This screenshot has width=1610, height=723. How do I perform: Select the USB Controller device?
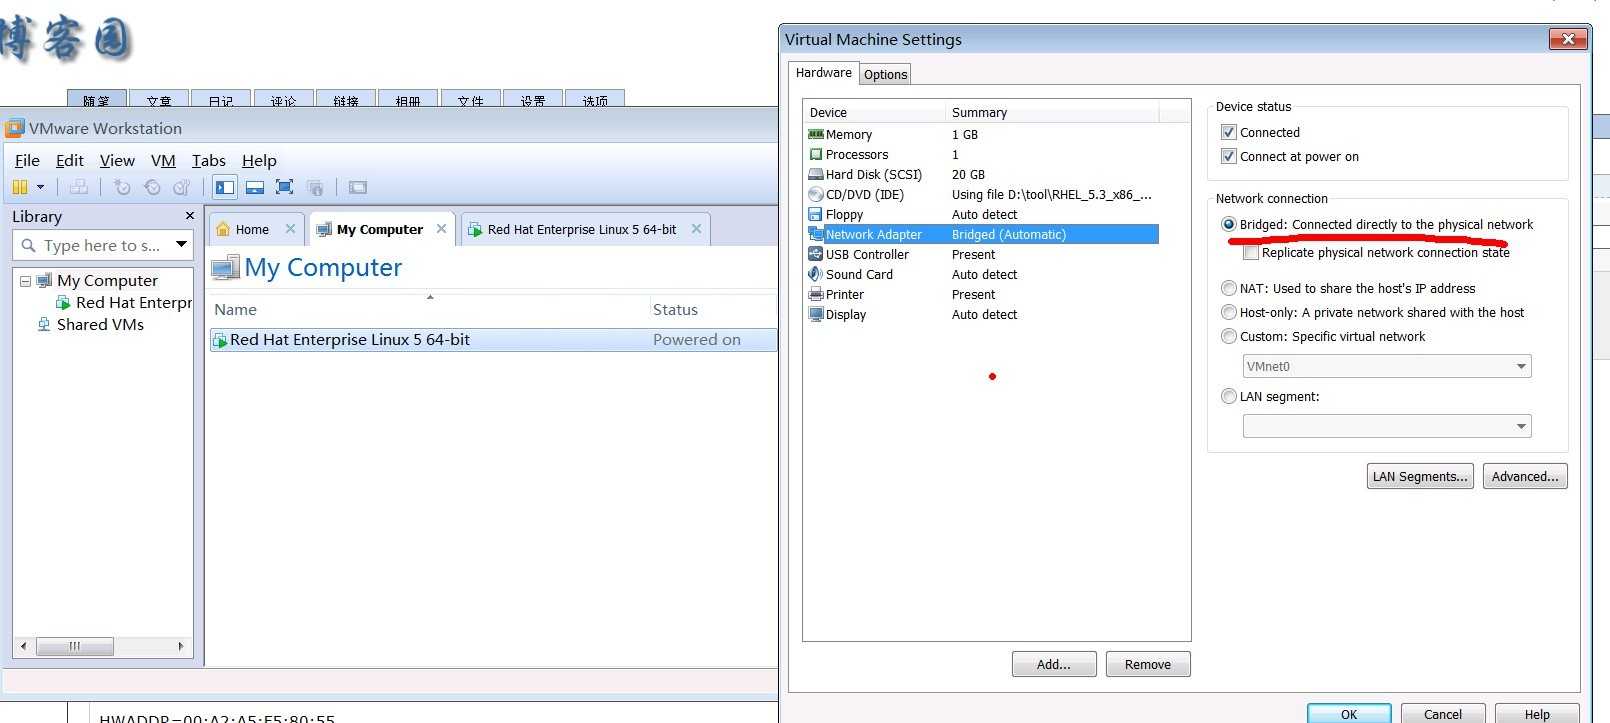(982, 254)
